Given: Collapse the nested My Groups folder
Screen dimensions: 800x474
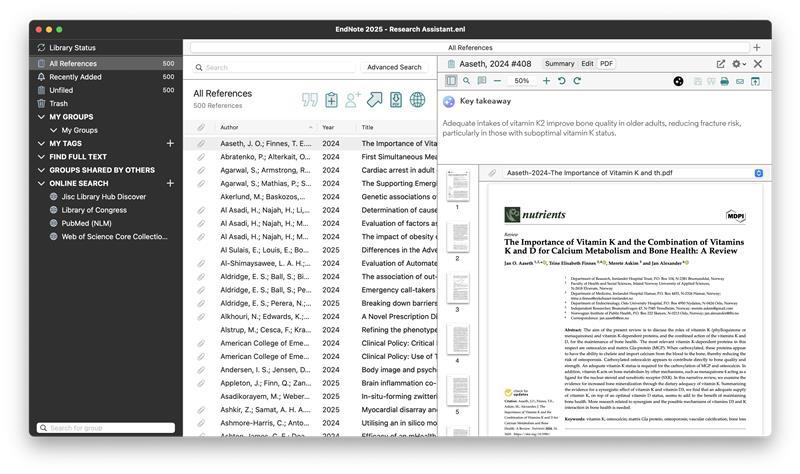Looking at the screenshot, I should (x=54, y=130).
